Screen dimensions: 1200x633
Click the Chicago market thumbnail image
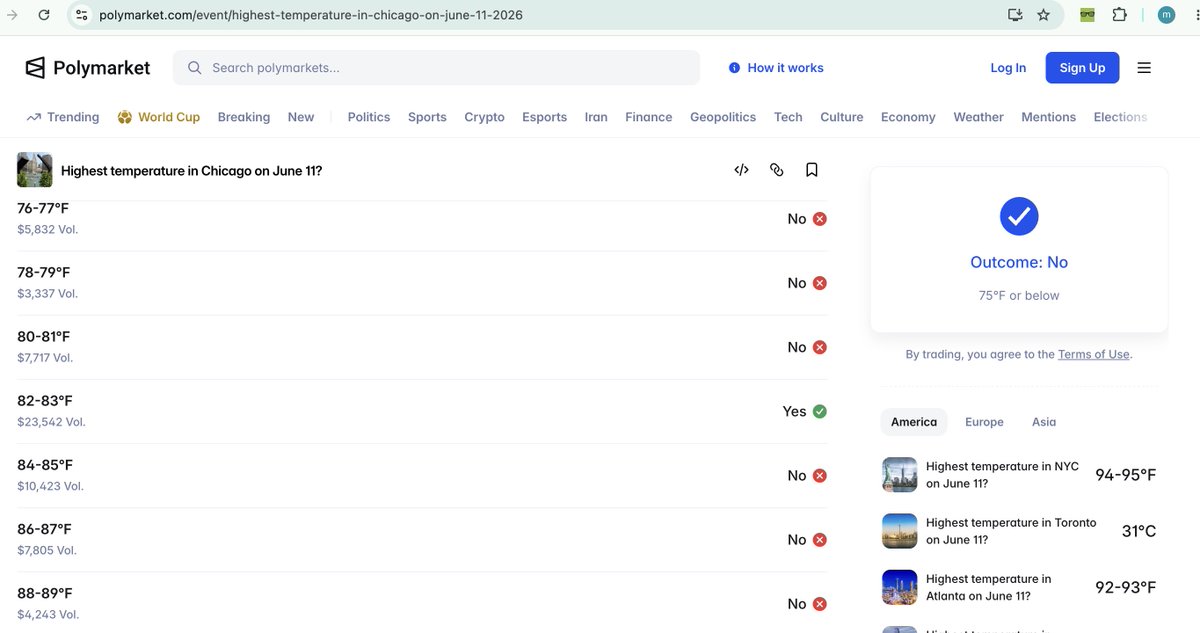35,170
